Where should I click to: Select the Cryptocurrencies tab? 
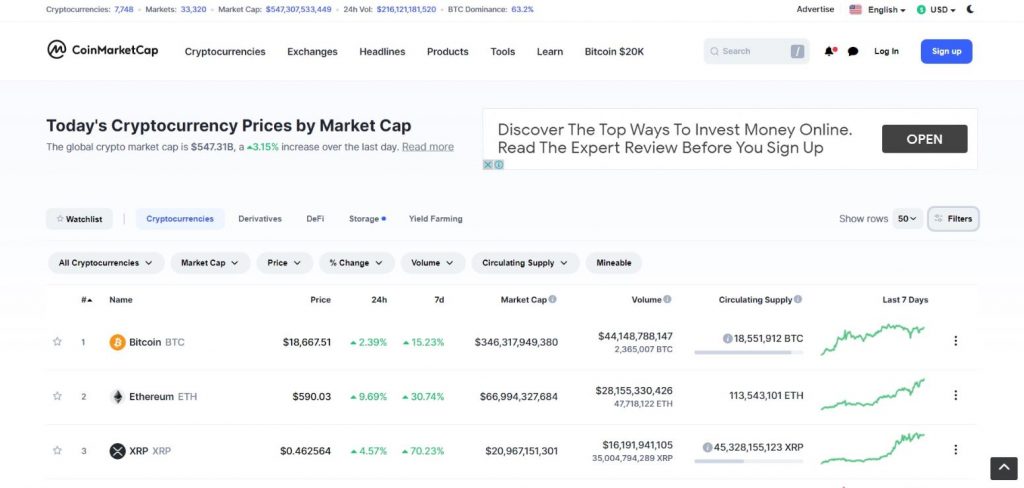(180, 219)
